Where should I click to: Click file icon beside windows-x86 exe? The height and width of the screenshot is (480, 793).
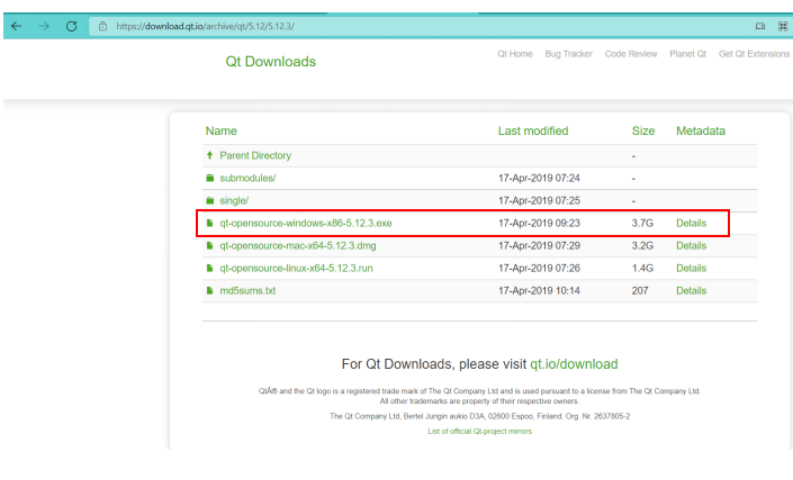209,223
